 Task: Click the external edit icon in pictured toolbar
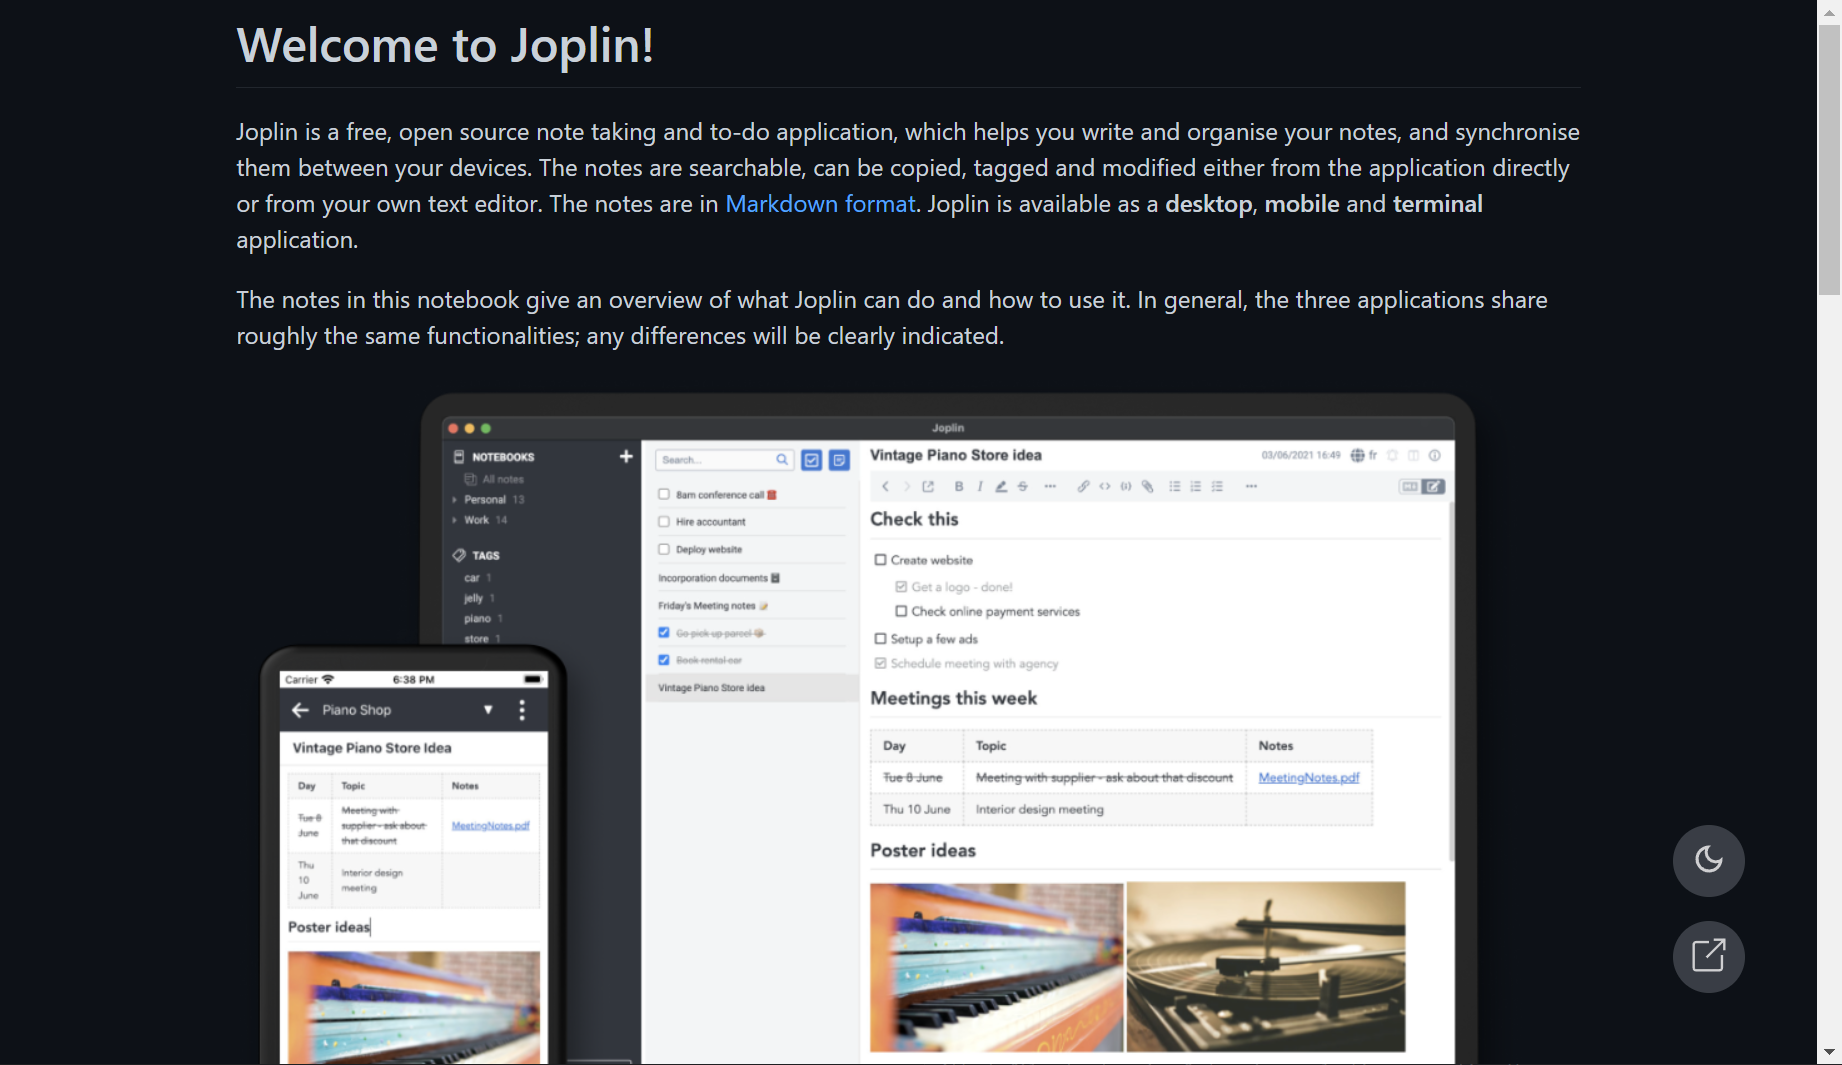[928, 486]
